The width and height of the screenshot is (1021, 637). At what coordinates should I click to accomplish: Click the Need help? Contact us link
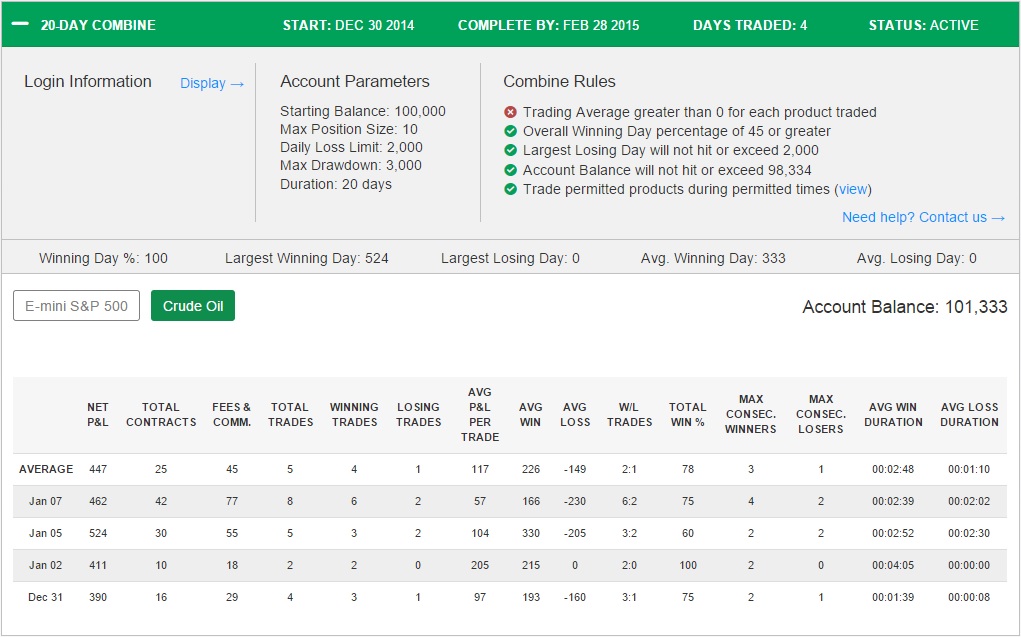[x=923, y=218]
